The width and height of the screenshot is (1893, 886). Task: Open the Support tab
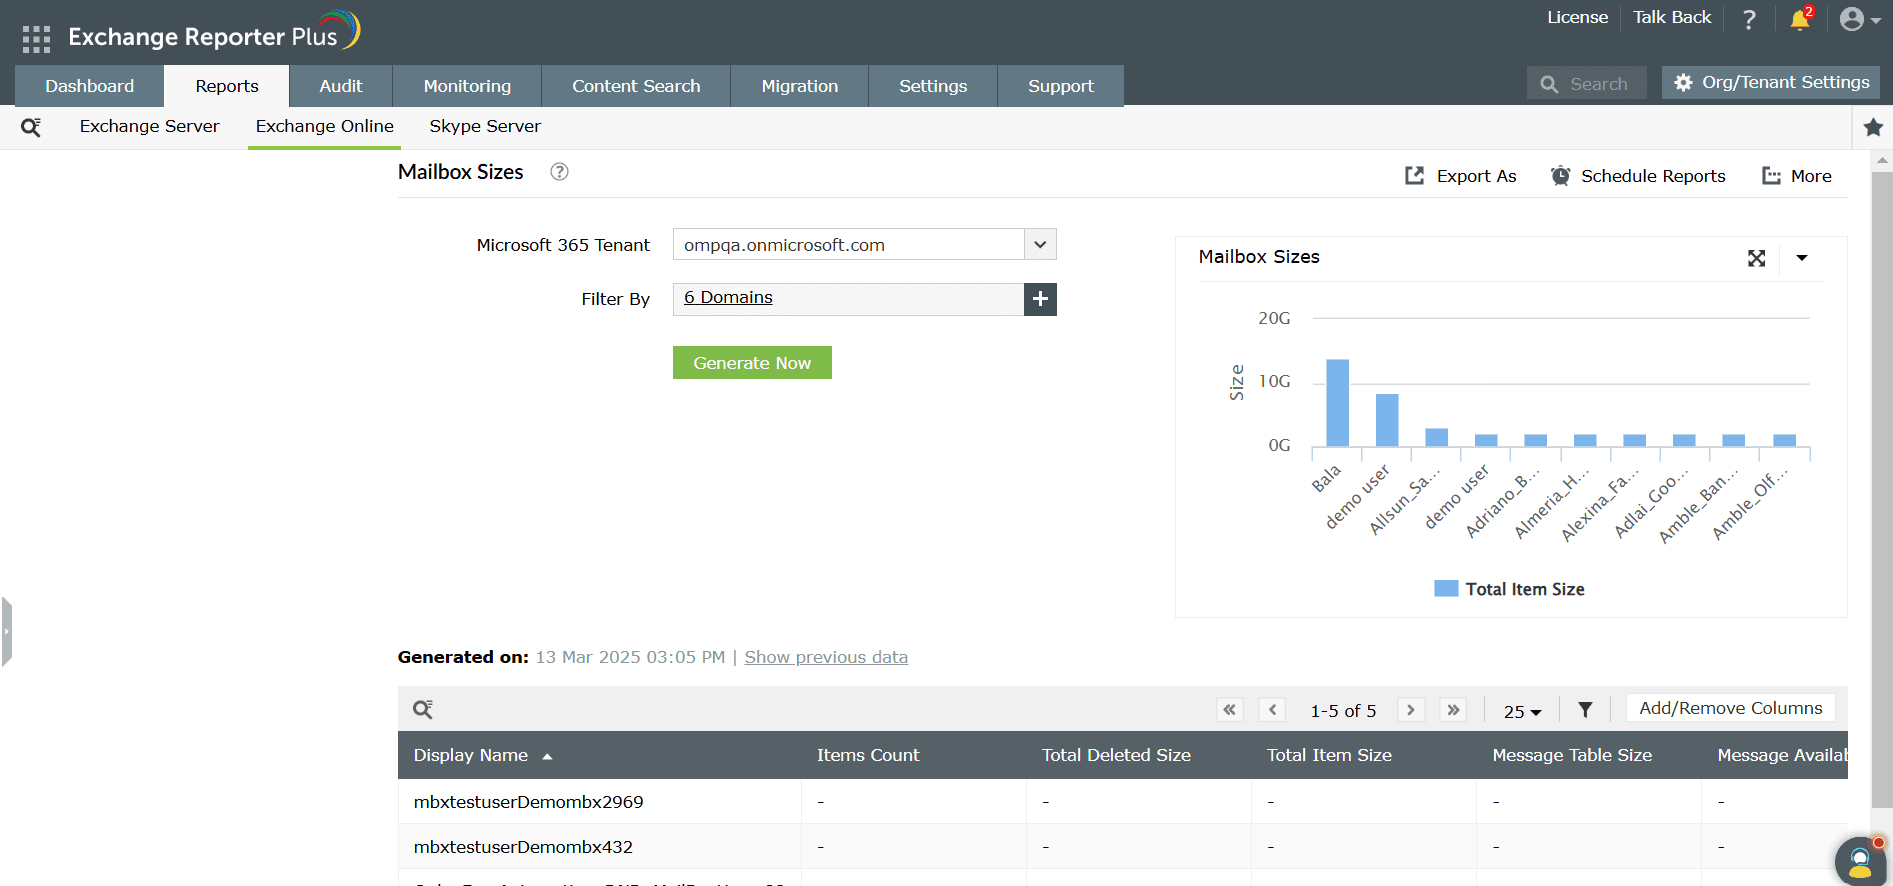[1061, 86]
